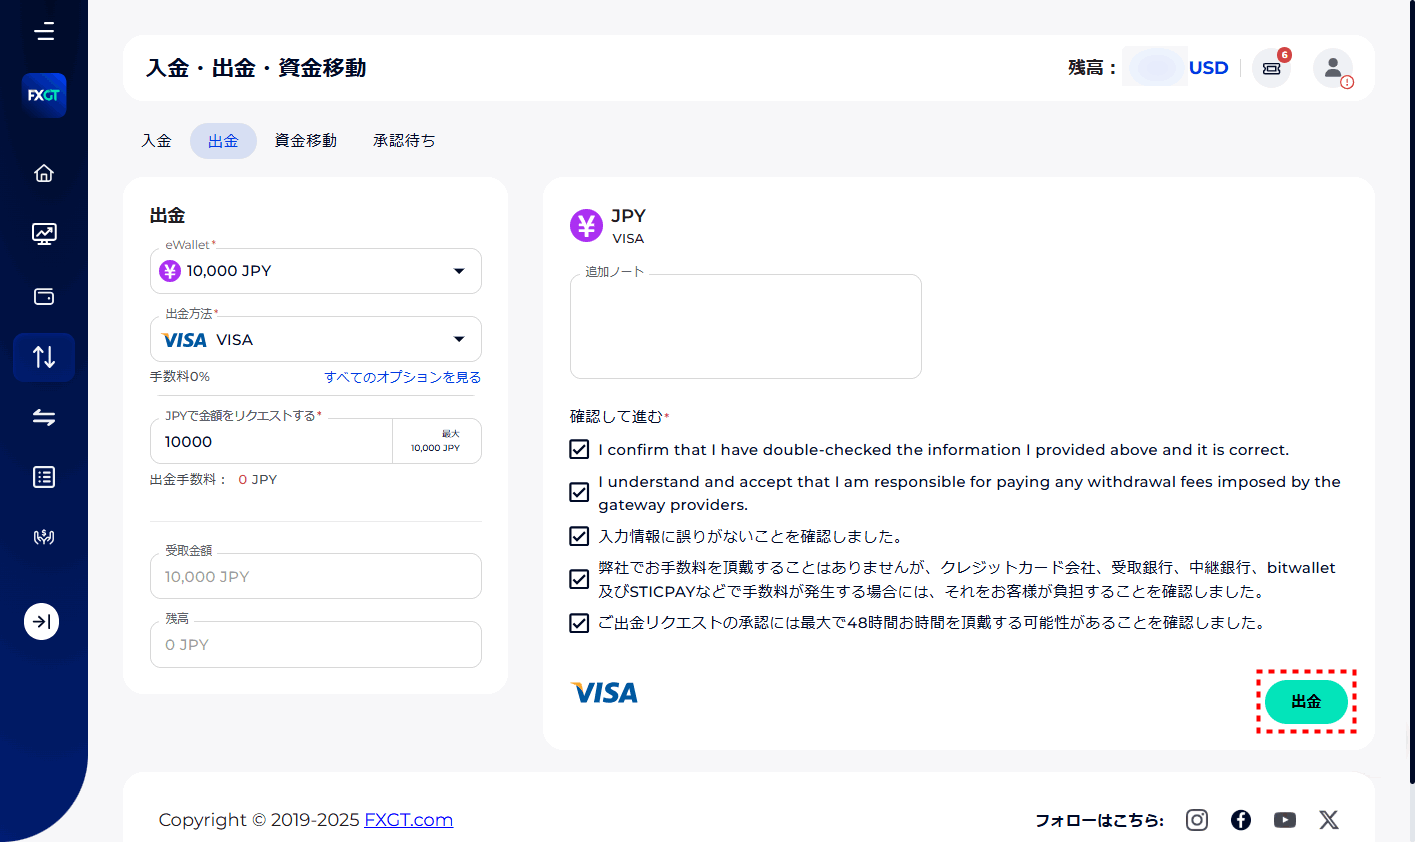Open the eWallet 10,000 JPY dropdown
The width and height of the screenshot is (1415, 842).
pos(316,271)
